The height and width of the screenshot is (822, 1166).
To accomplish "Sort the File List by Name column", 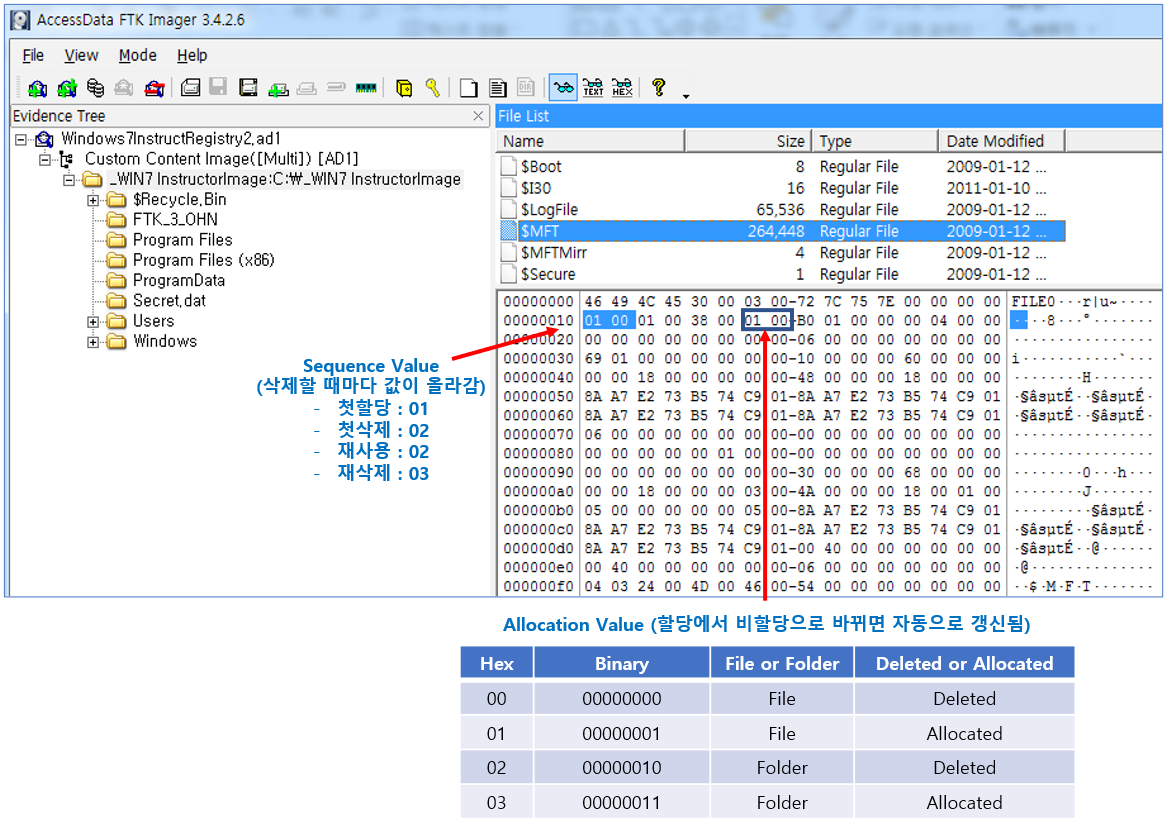I will tap(590, 141).
